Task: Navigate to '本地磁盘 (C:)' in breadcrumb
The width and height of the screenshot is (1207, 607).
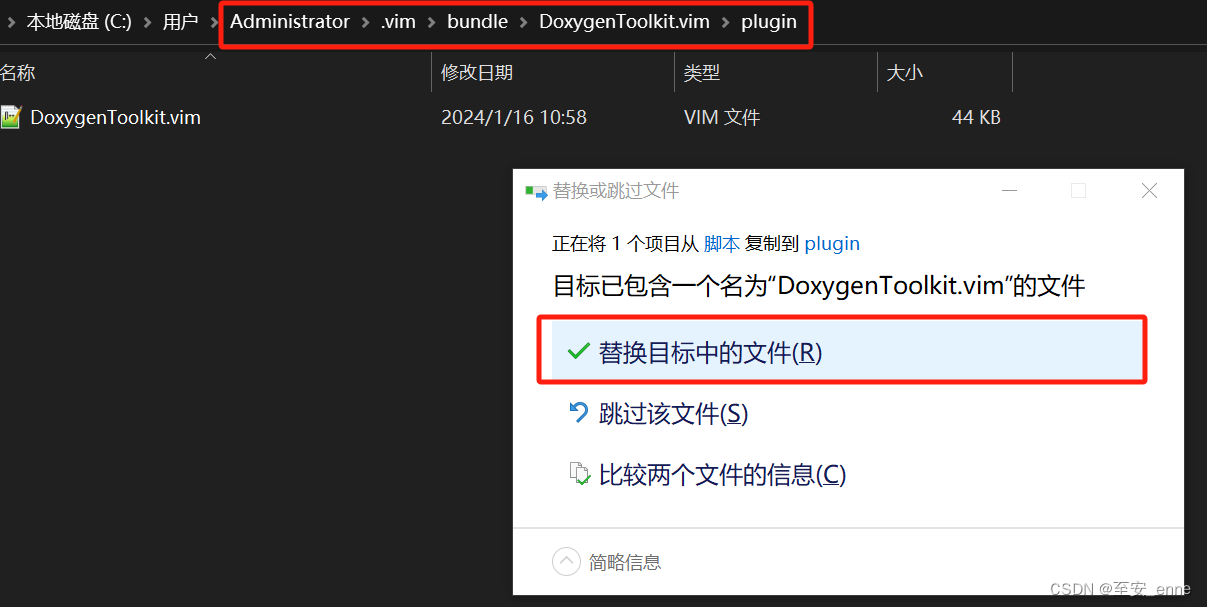Action: pyautogui.click(x=79, y=21)
